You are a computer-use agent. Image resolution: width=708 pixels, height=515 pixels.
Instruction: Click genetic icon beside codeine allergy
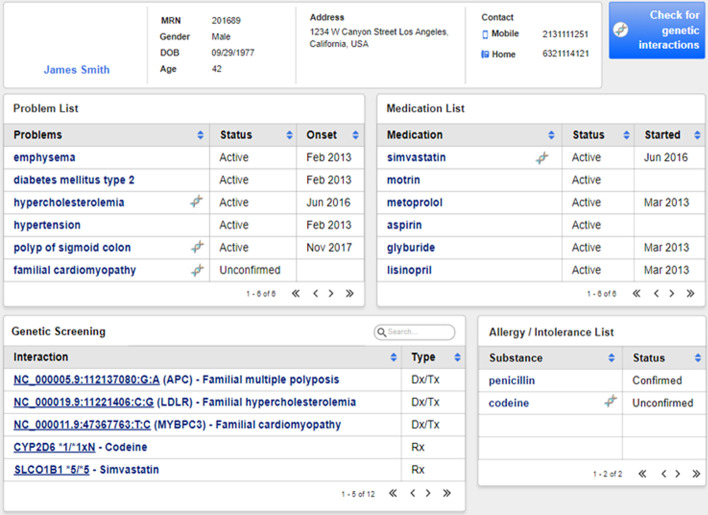pos(610,403)
